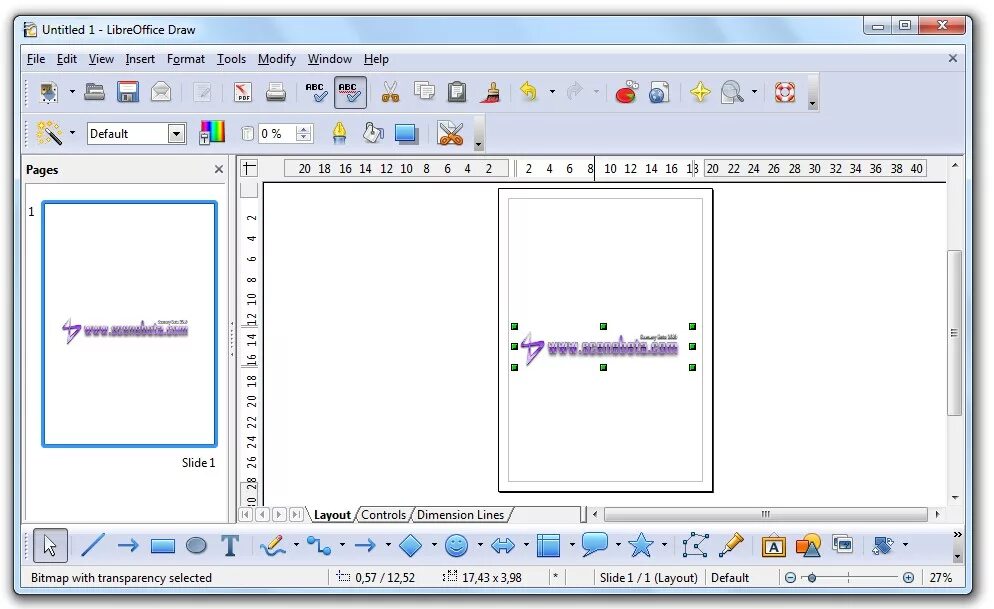Open the File menu

click(36, 59)
